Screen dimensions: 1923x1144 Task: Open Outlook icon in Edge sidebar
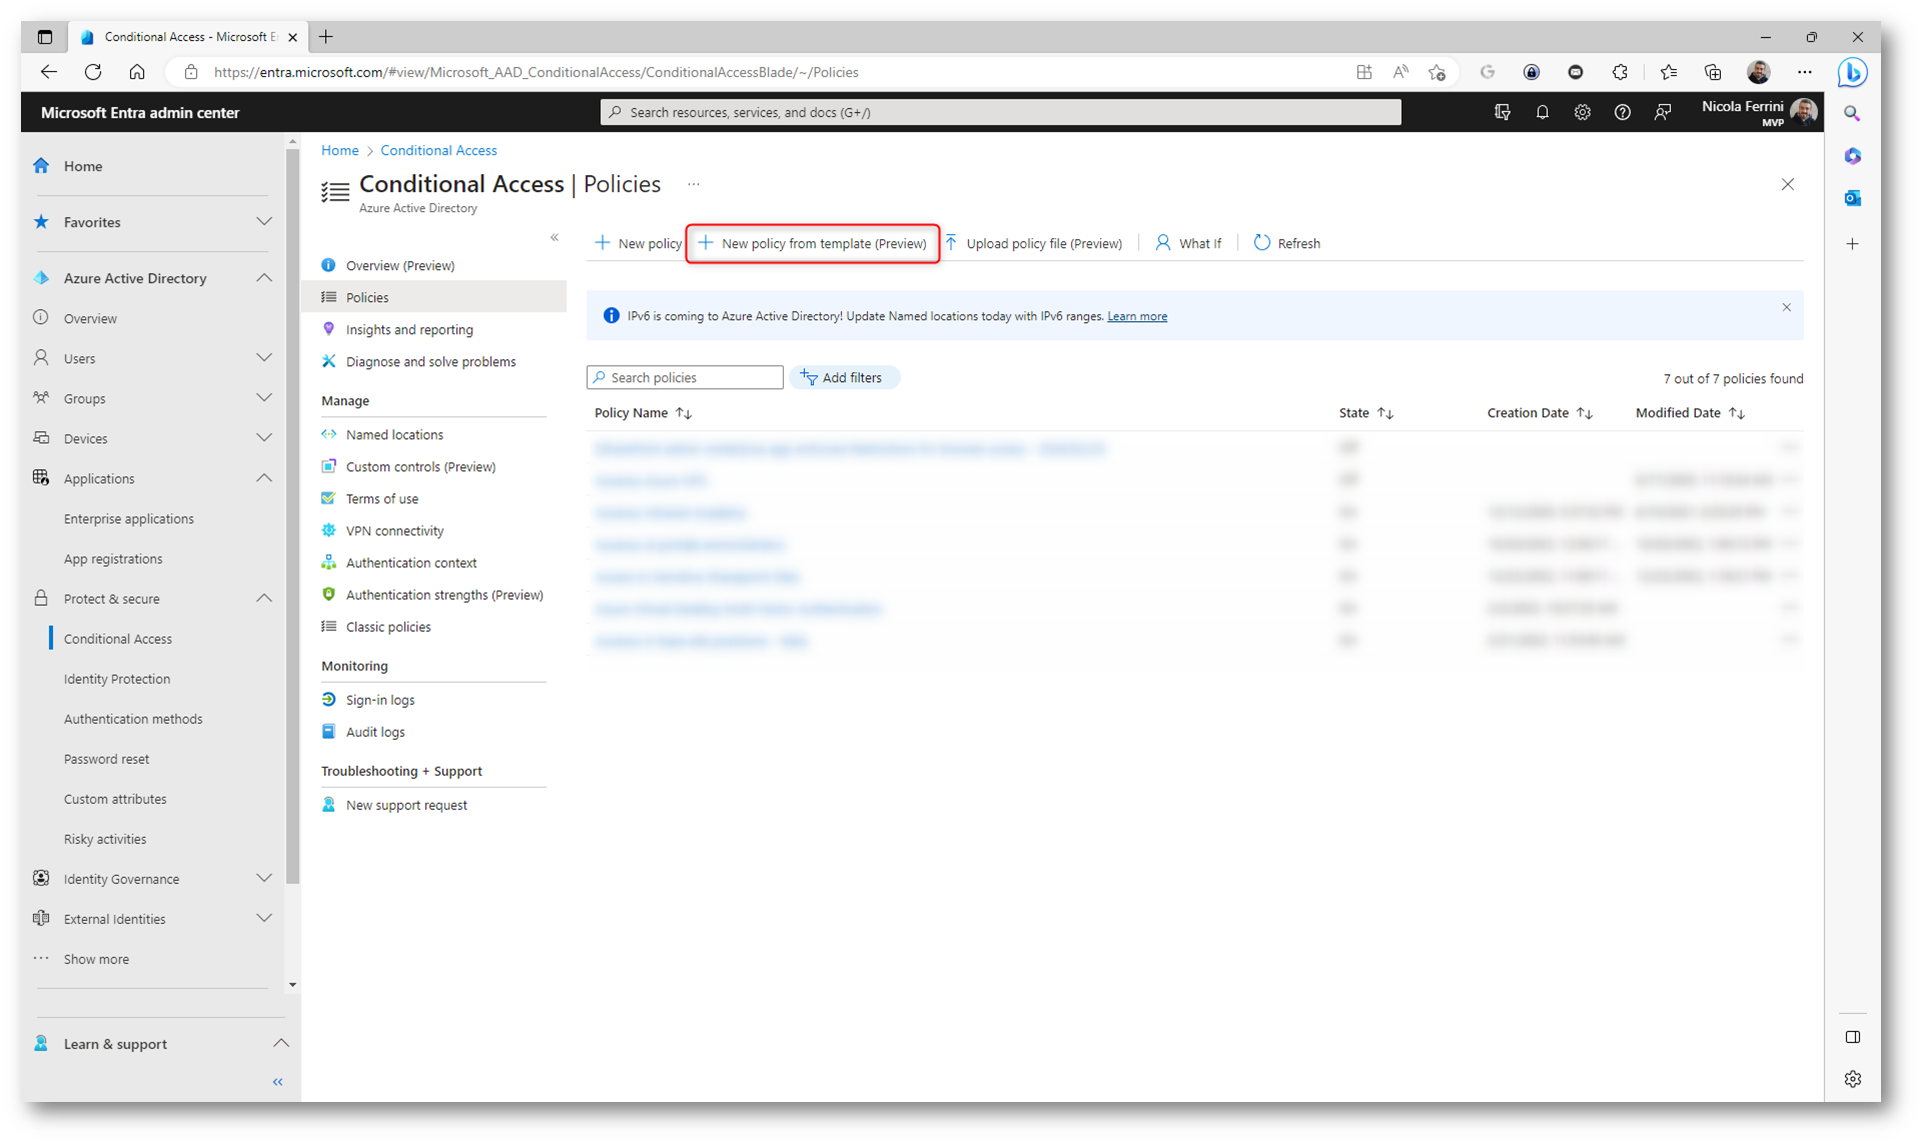pos(1853,198)
